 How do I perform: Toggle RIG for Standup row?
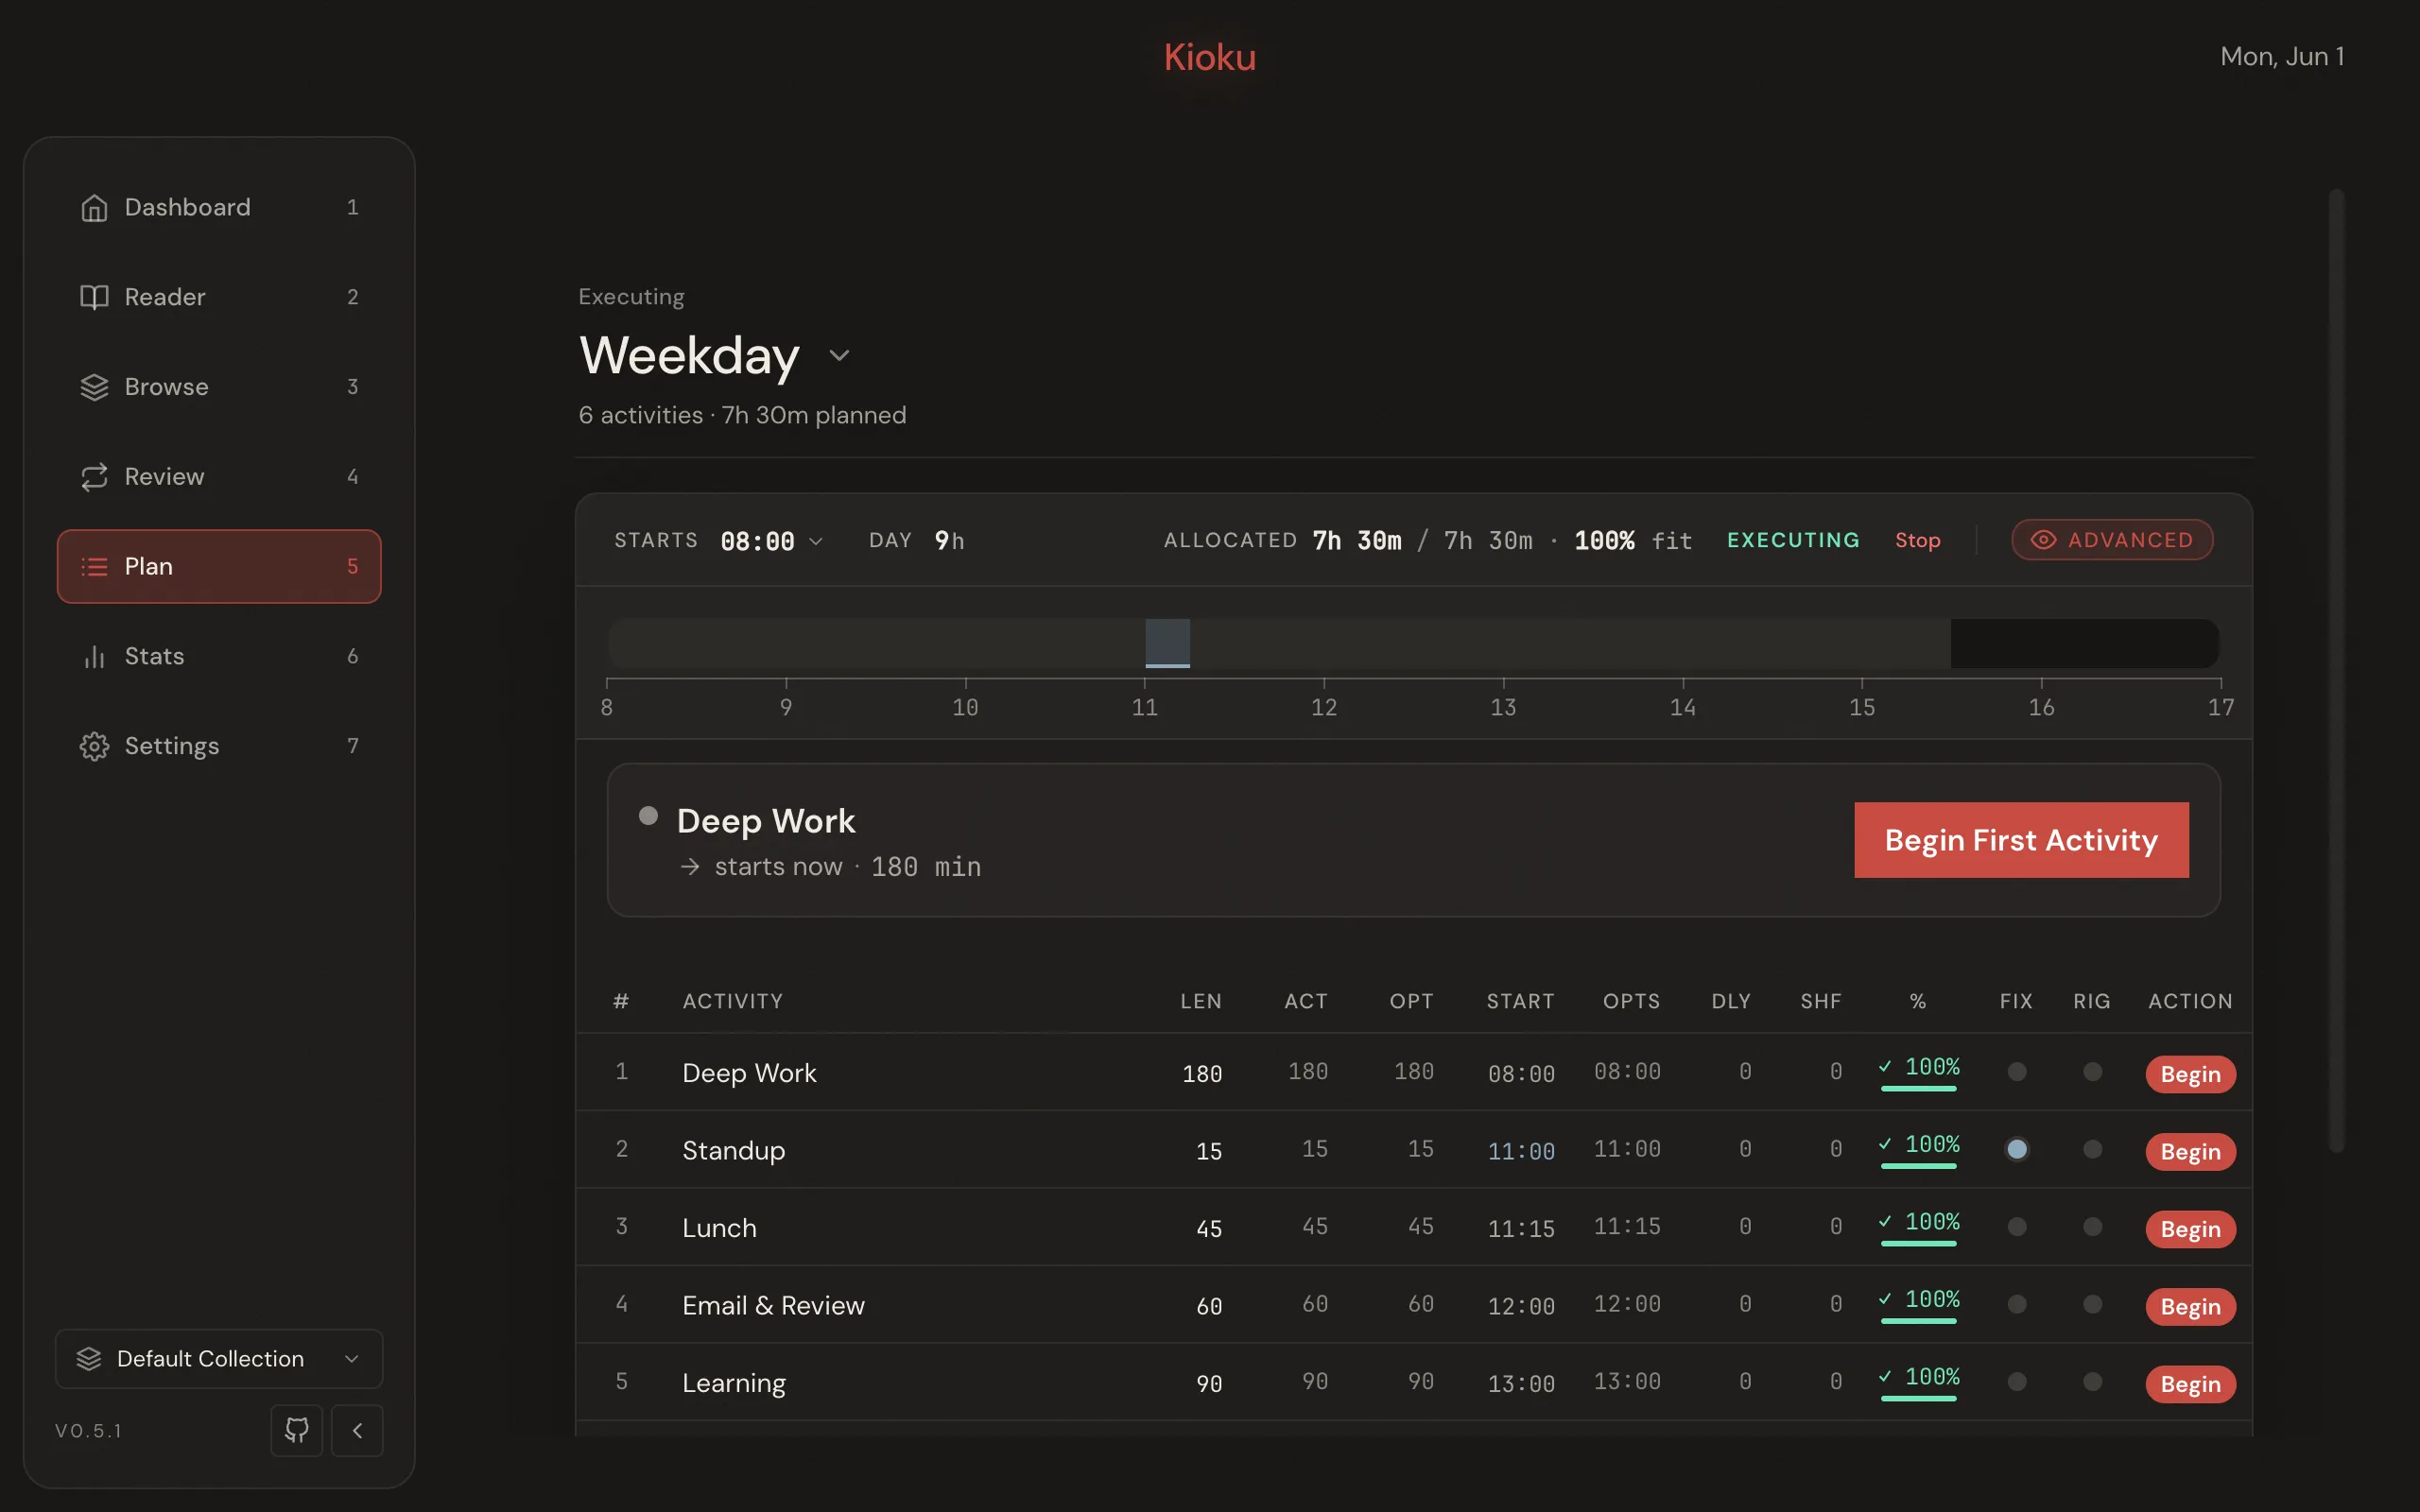point(2092,1149)
